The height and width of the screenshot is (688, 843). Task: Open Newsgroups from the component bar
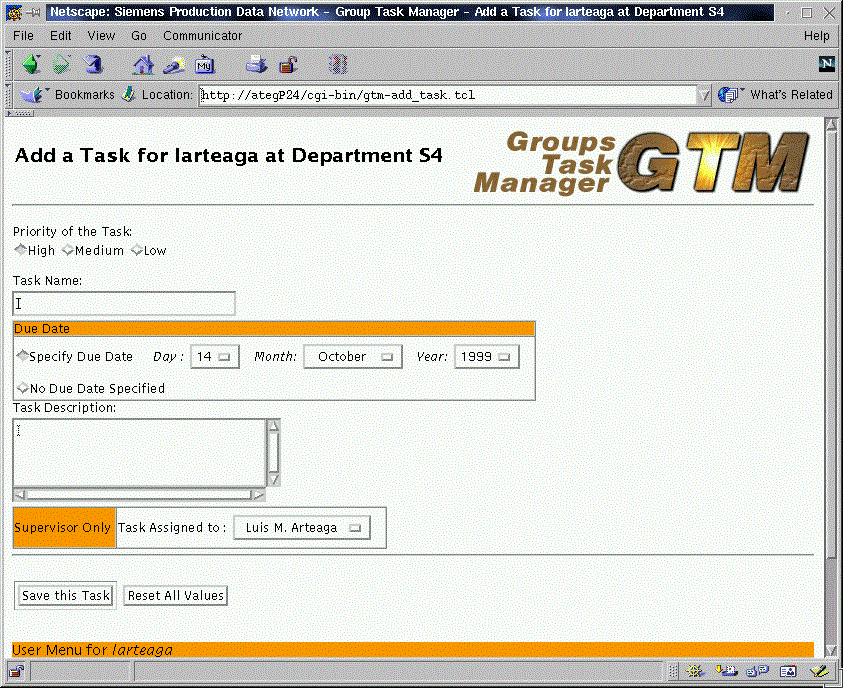[758, 671]
